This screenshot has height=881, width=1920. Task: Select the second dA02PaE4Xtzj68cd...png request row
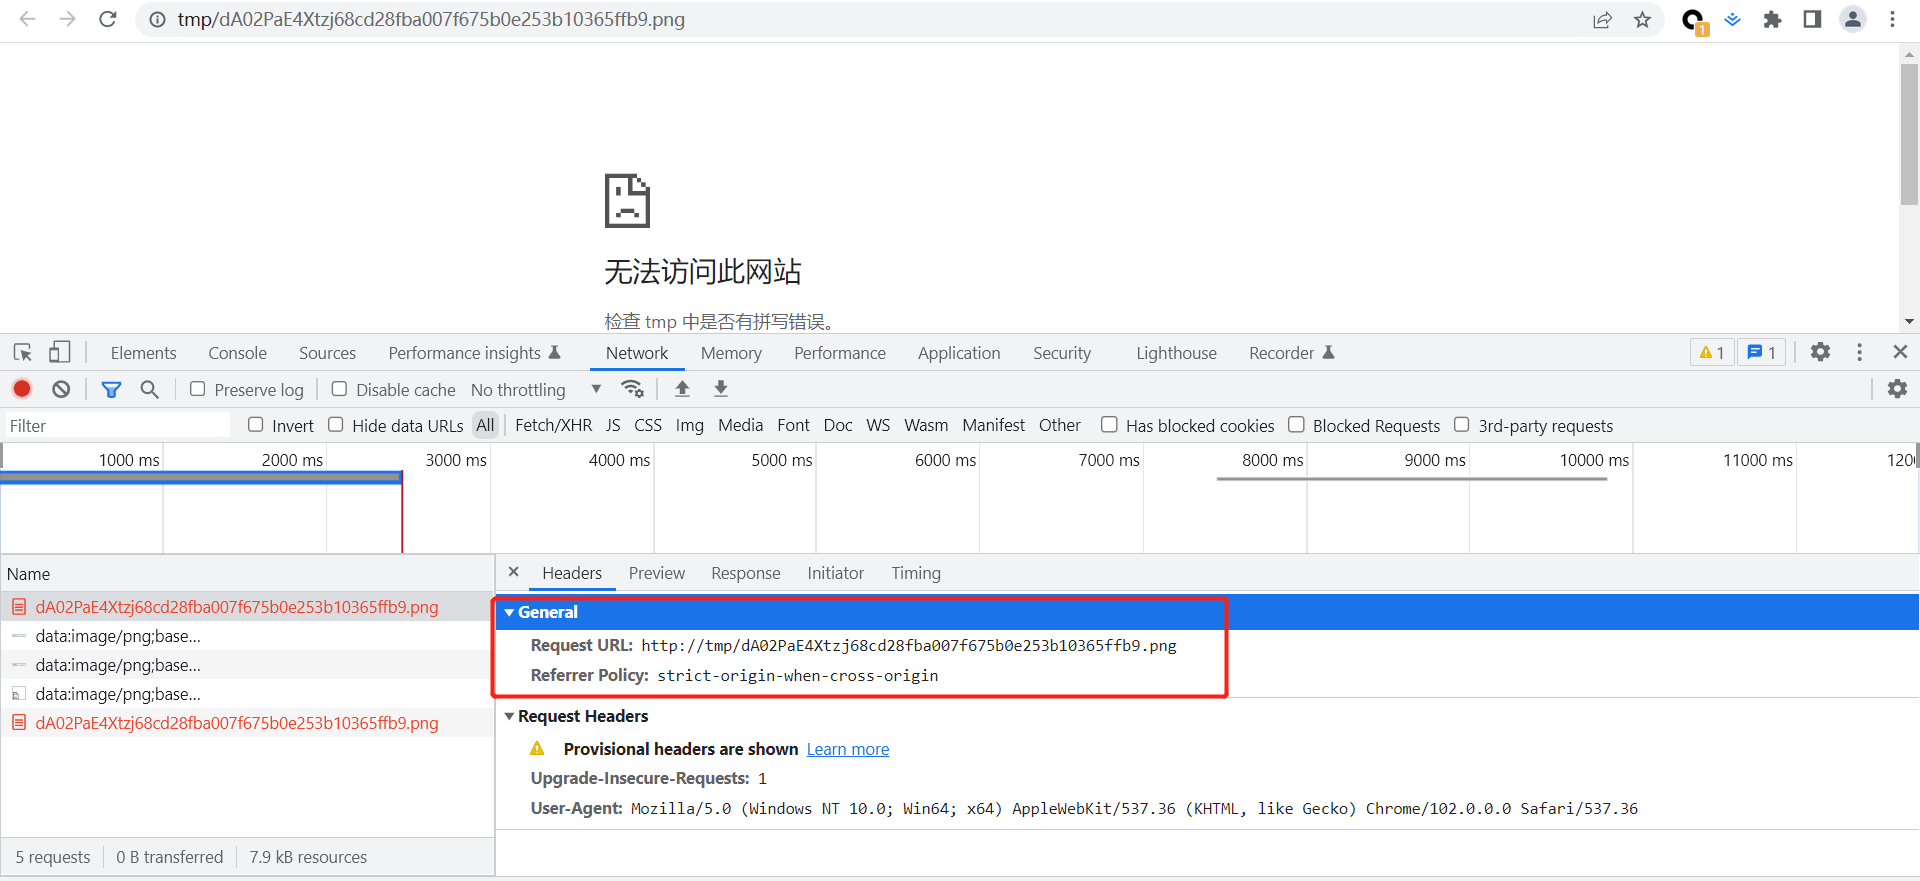(x=248, y=723)
